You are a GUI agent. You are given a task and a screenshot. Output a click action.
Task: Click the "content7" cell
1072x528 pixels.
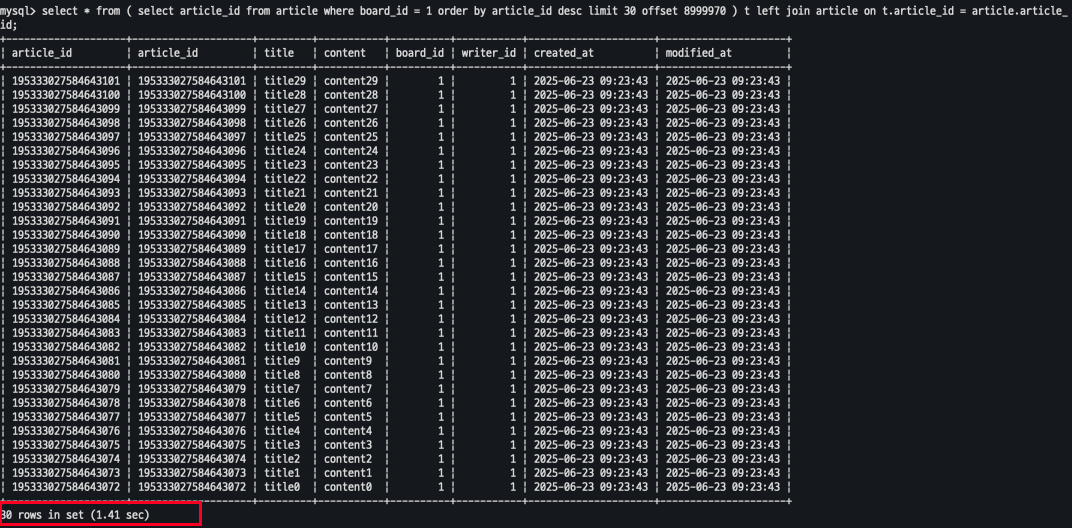point(348,389)
